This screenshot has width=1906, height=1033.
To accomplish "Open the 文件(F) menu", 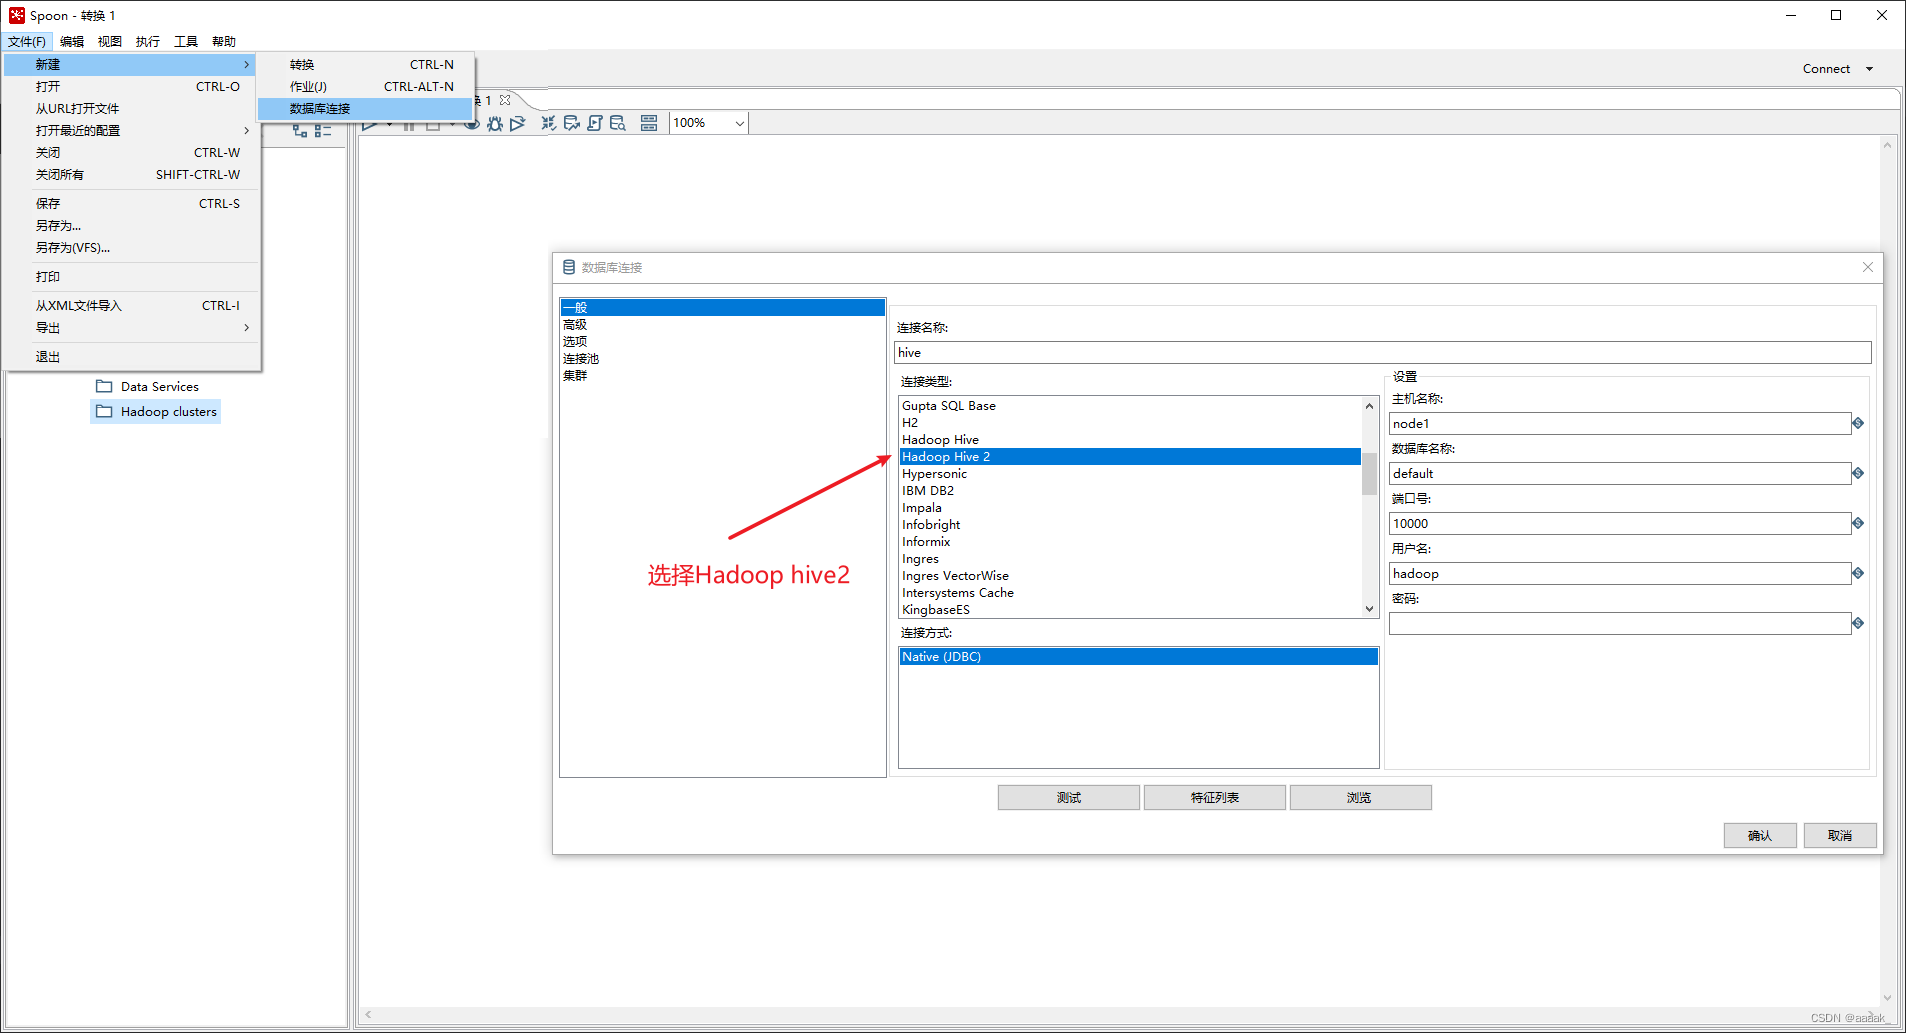I will tap(27, 41).
